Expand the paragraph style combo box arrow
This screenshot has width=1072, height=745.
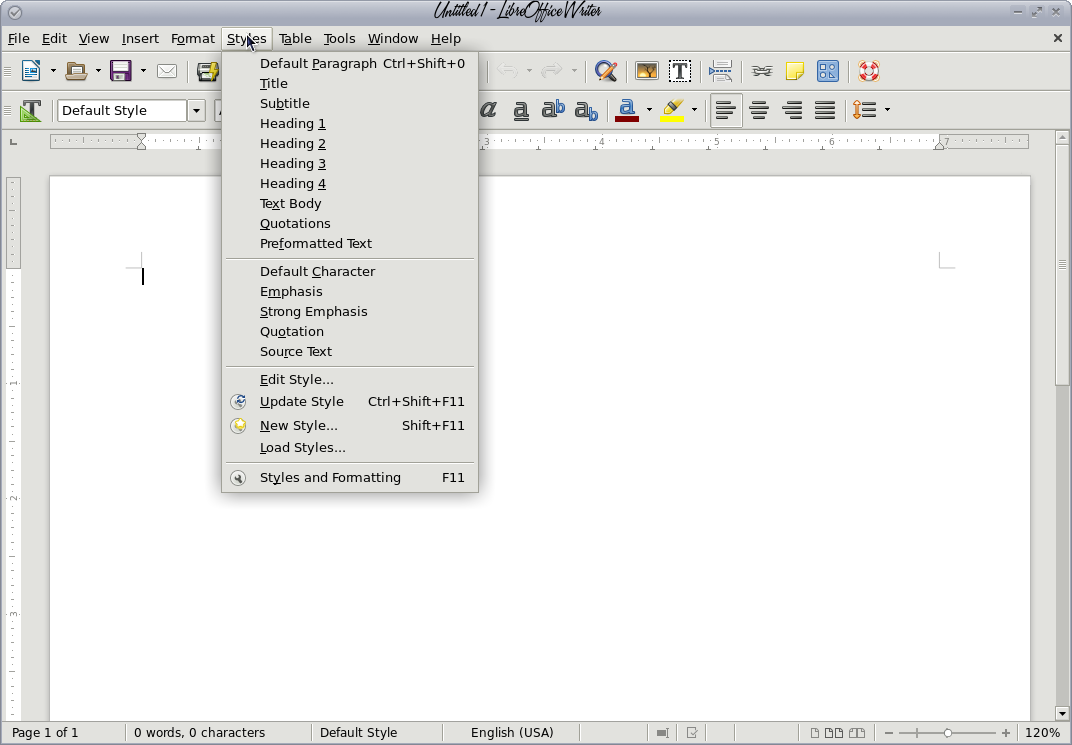tap(196, 111)
